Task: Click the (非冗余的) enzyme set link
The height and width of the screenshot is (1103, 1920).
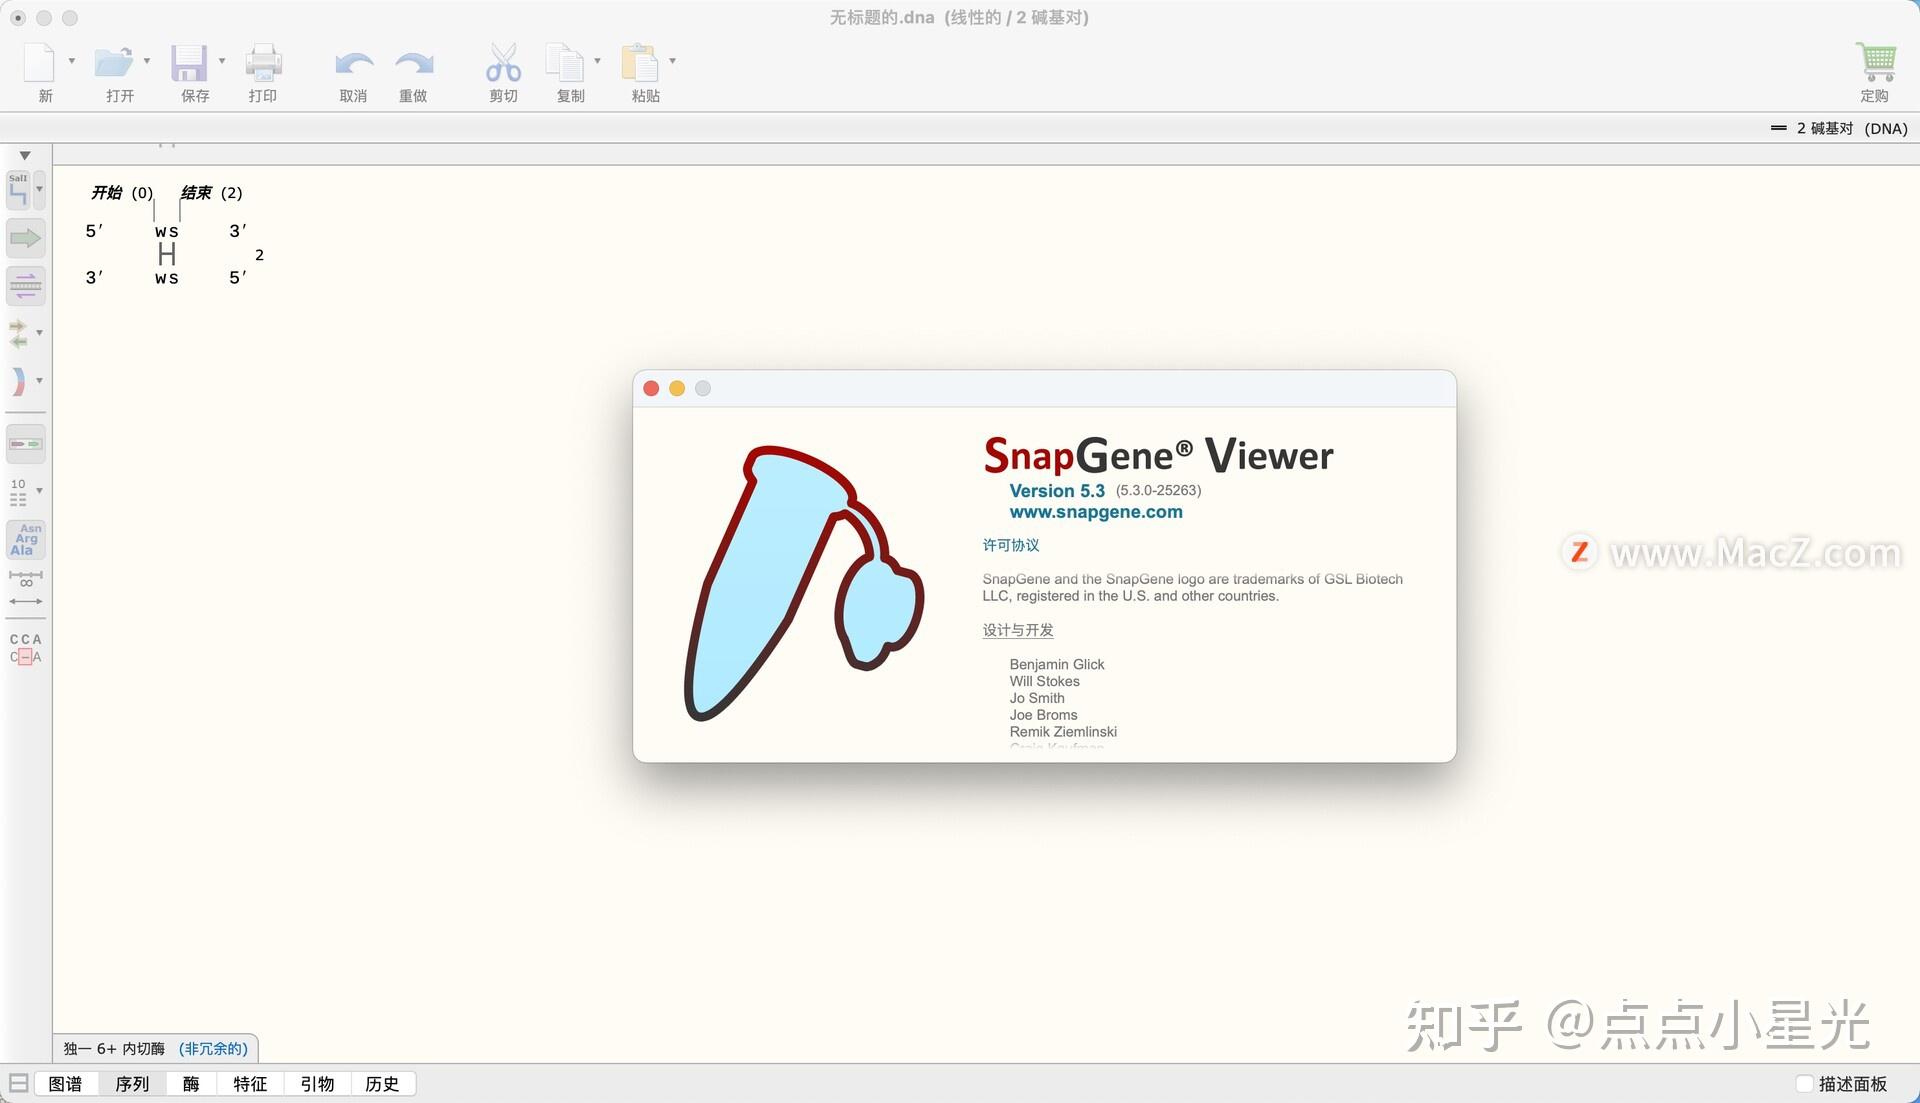Action: [x=213, y=1048]
